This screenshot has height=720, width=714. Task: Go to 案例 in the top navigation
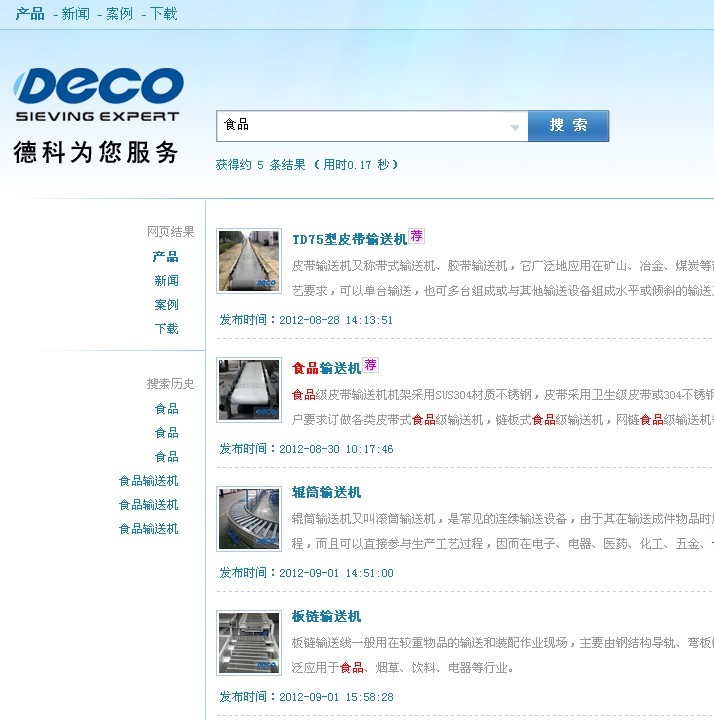point(119,14)
